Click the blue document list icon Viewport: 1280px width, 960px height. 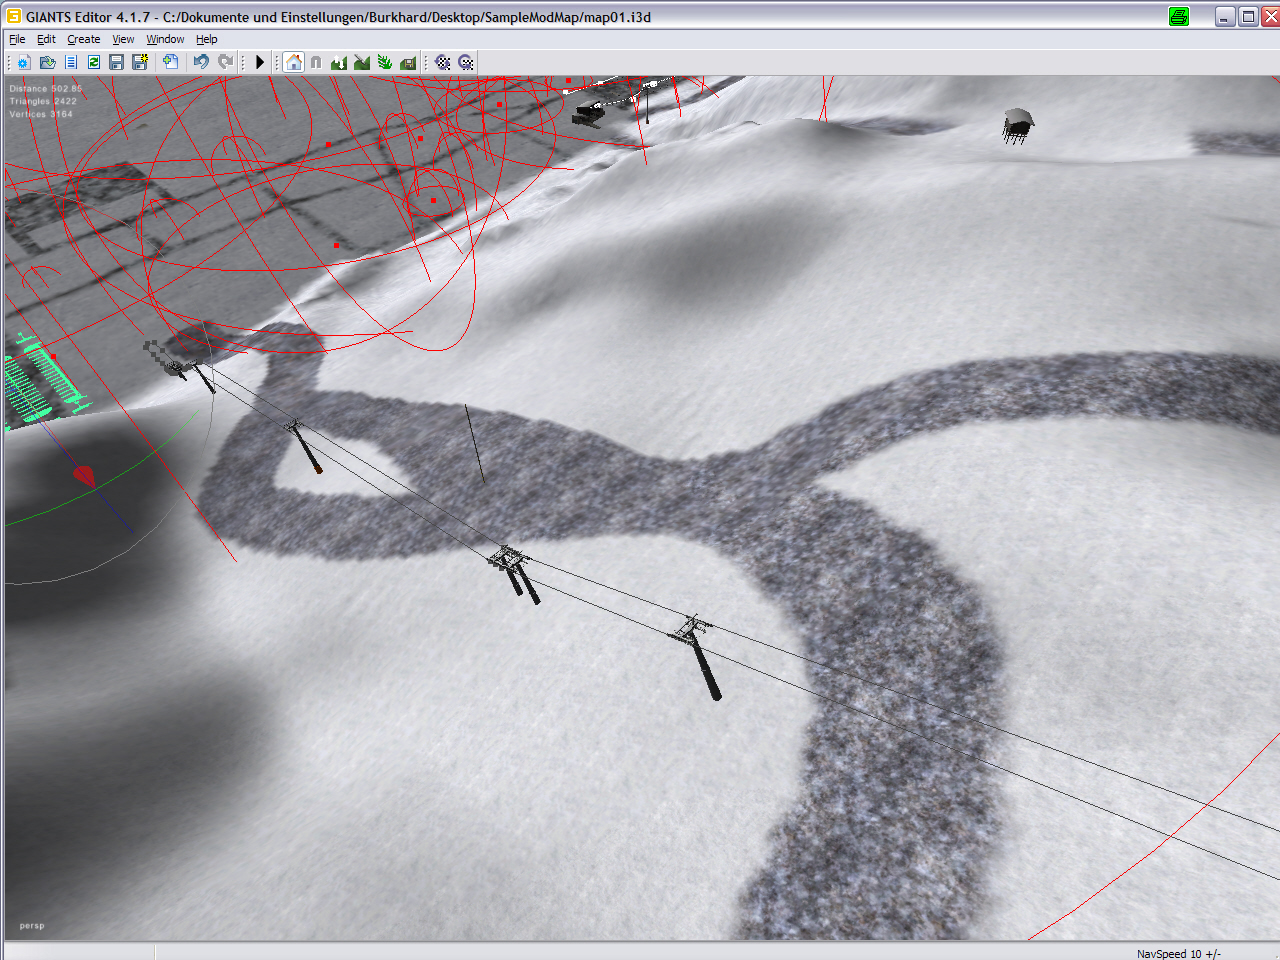click(71, 62)
